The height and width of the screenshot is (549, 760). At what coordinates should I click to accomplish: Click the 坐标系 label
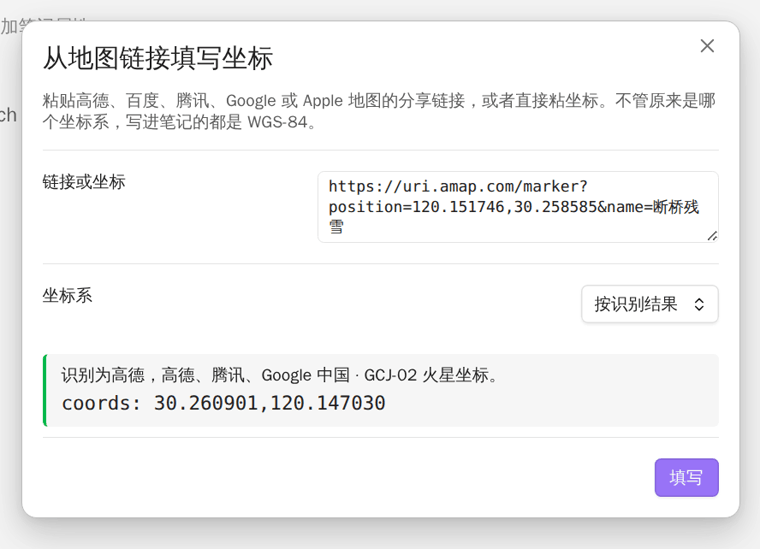click(67, 295)
